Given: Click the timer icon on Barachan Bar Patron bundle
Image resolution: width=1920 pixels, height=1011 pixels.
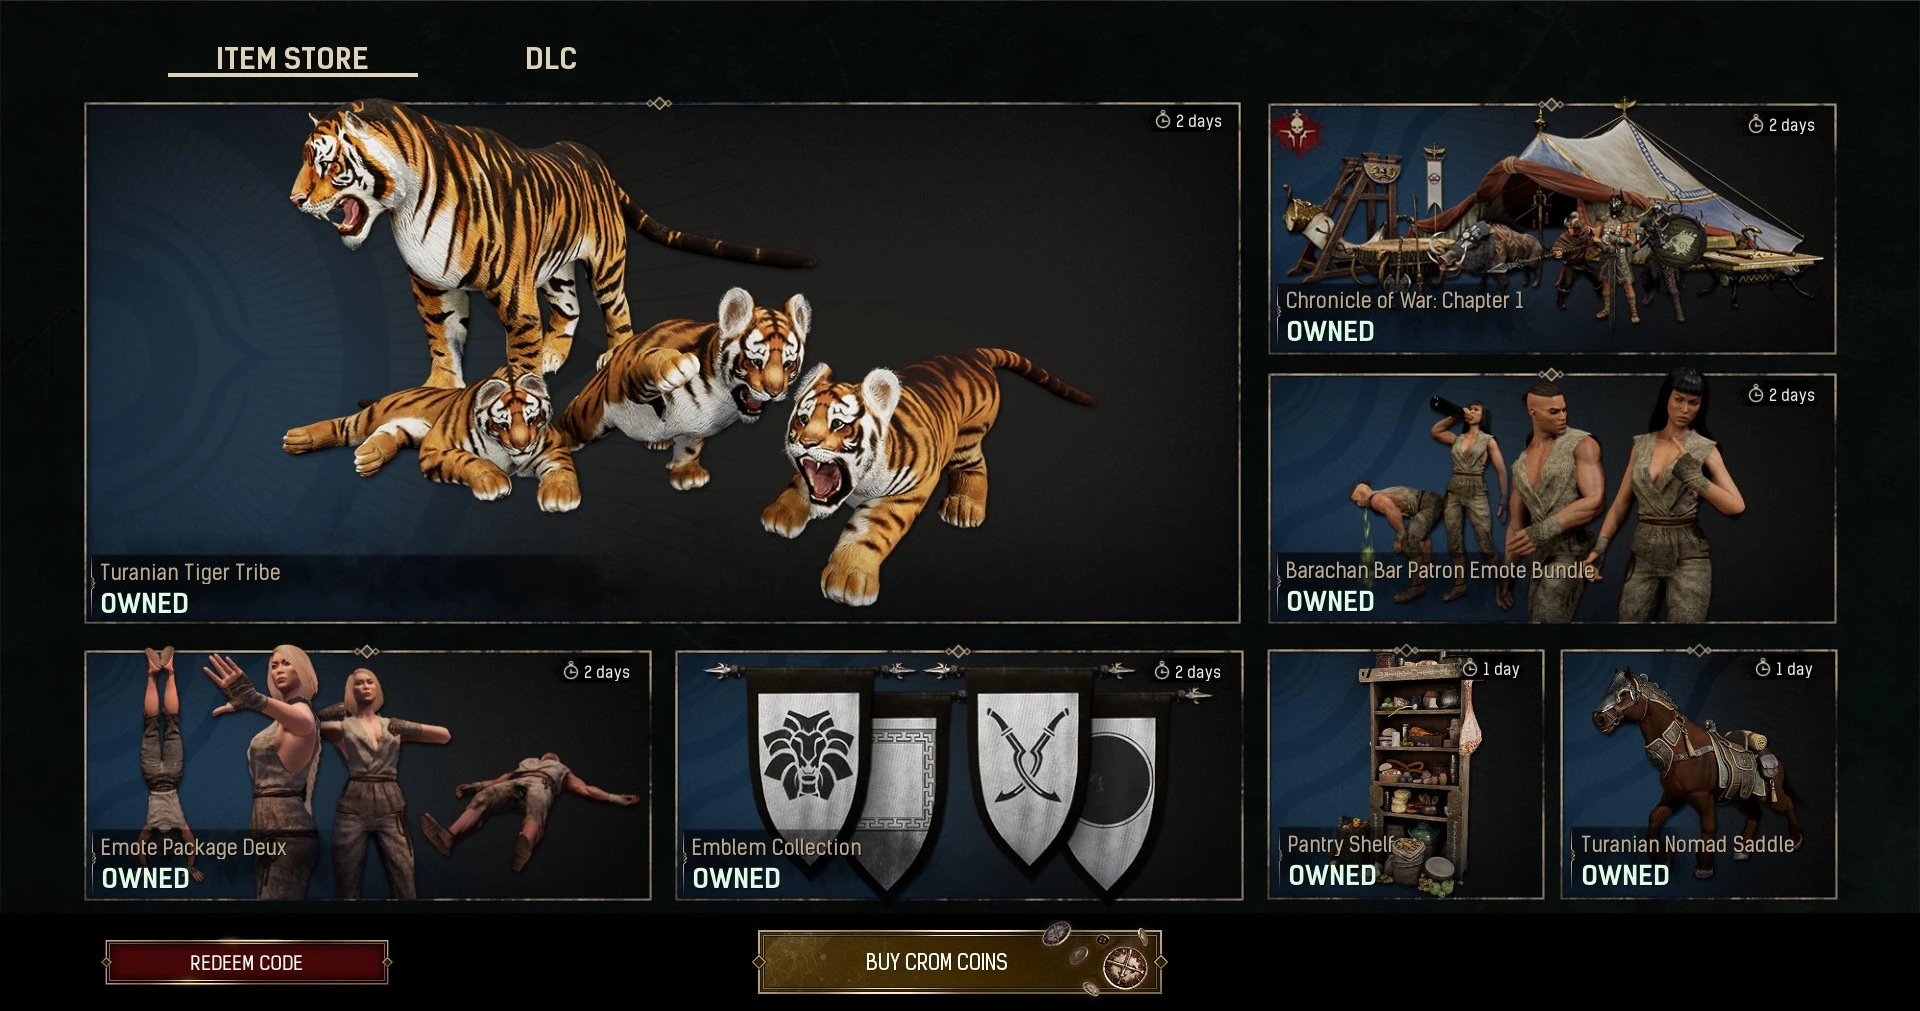Looking at the screenshot, I should click(x=1756, y=394).
